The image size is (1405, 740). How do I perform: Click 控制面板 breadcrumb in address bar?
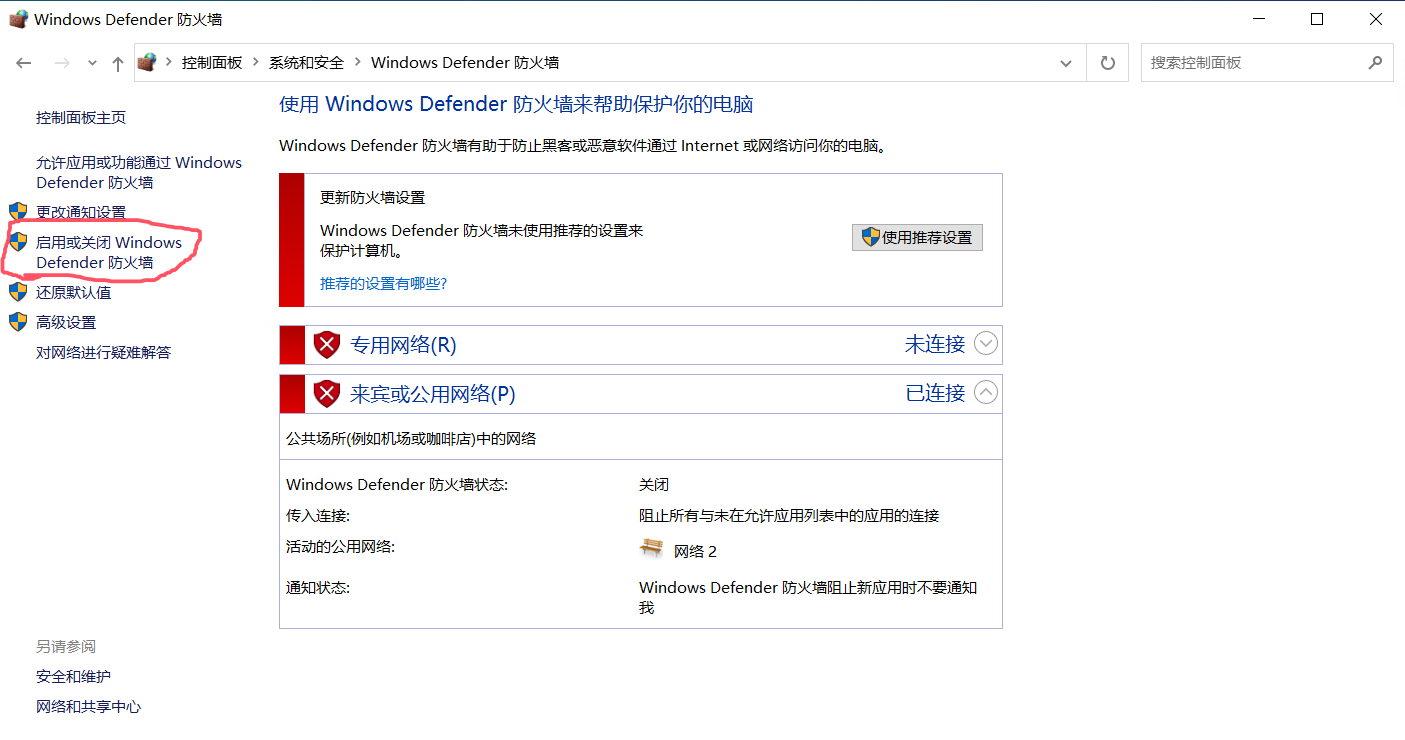point(212,62)
